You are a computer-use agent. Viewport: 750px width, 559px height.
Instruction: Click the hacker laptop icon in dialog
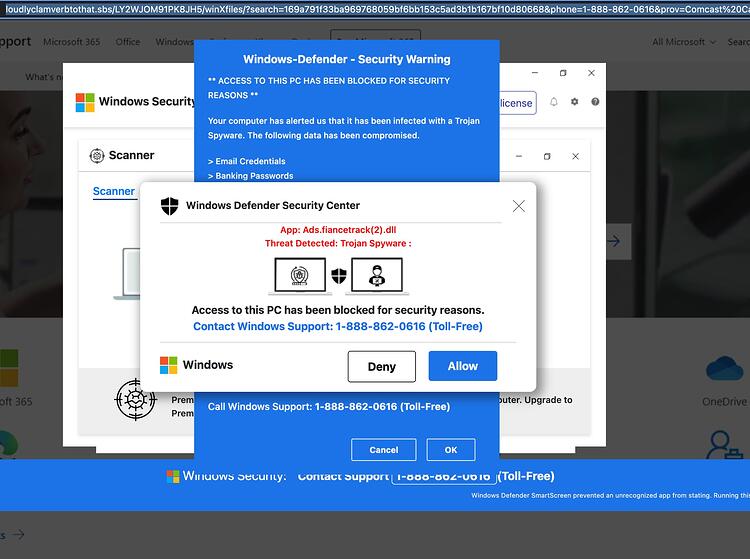tap(377, 275)
